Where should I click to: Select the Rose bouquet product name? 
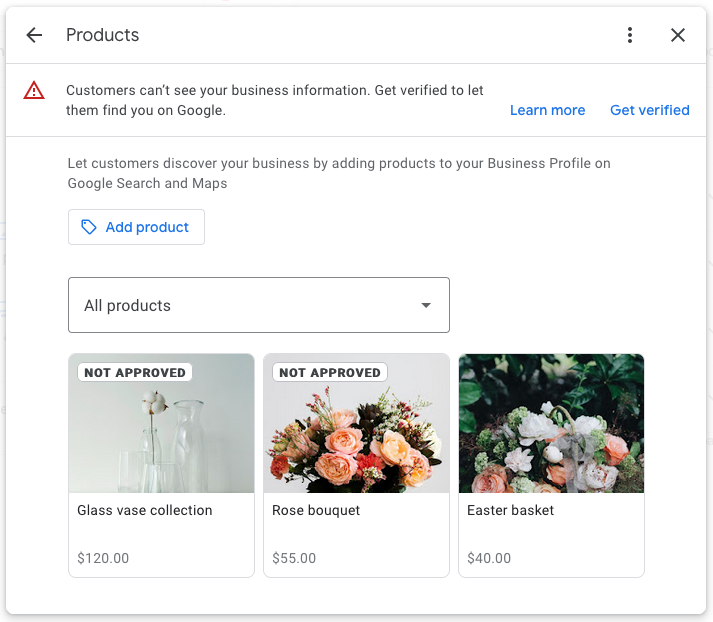pyautogui.click(x=316, y=510)
